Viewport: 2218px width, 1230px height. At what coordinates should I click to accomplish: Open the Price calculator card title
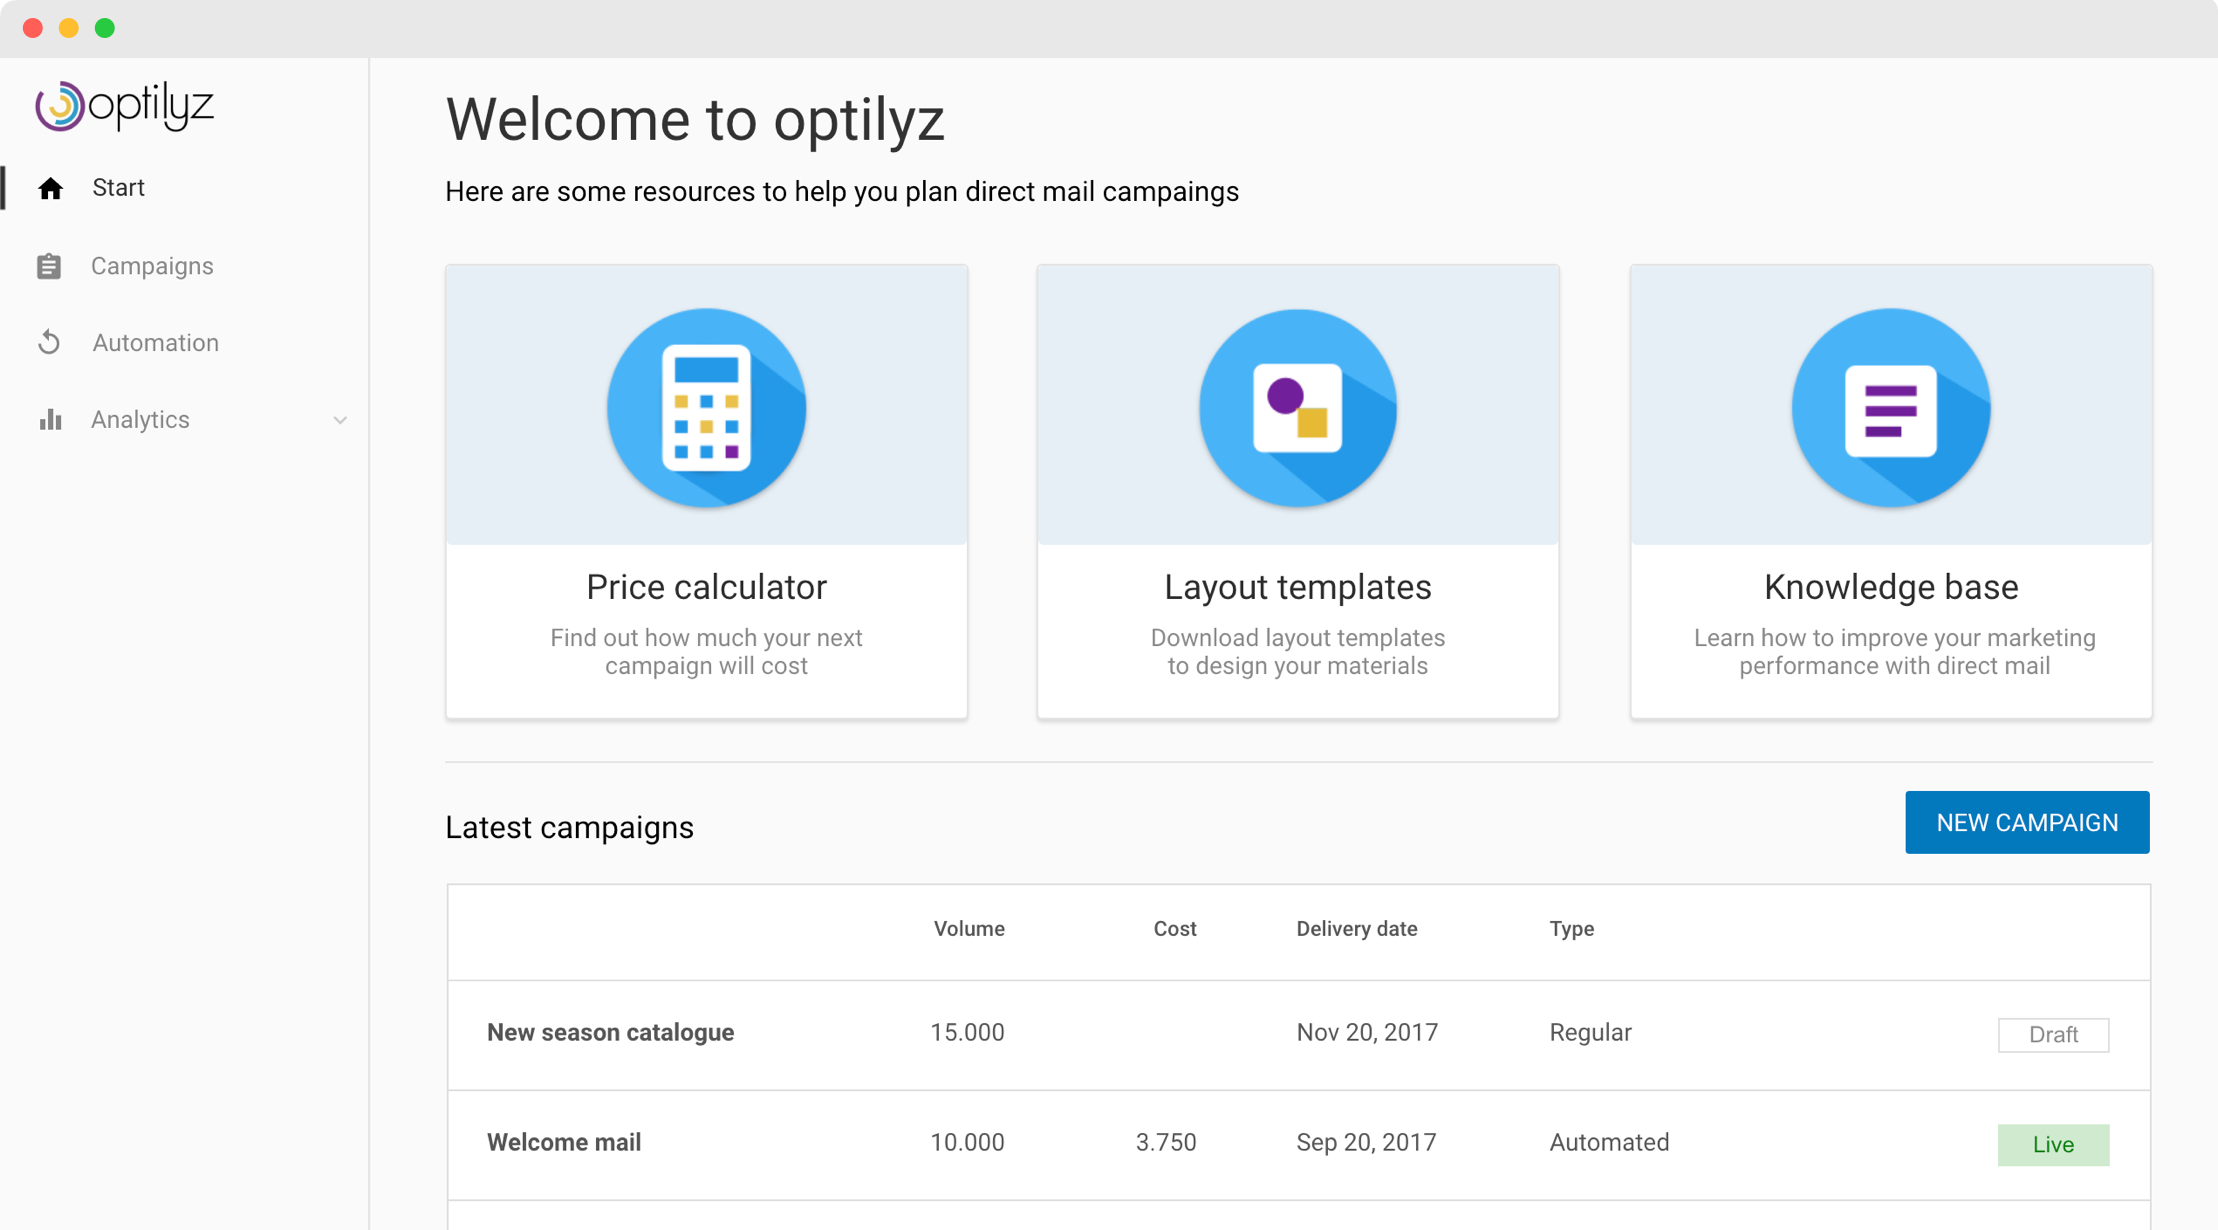(706, 587)
